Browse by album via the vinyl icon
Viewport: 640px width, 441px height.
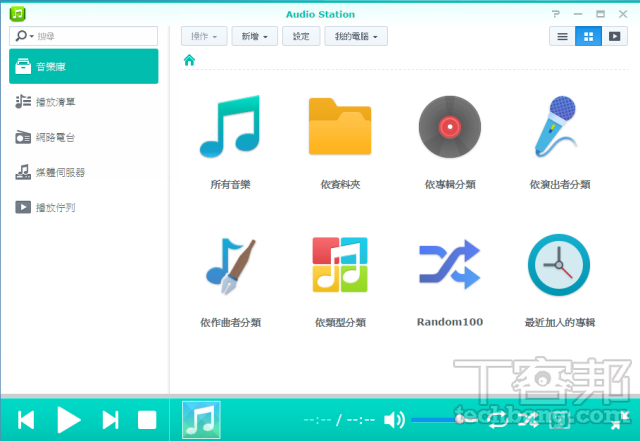(x=449, y=128)
